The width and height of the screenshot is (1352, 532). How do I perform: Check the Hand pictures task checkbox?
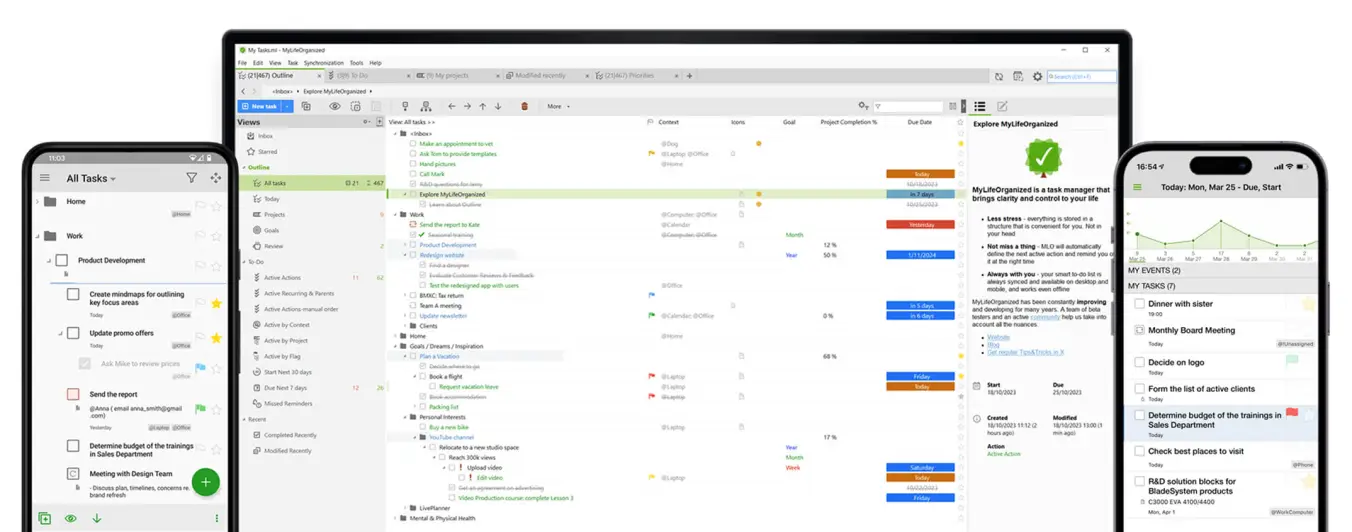(x=412, y=164)
